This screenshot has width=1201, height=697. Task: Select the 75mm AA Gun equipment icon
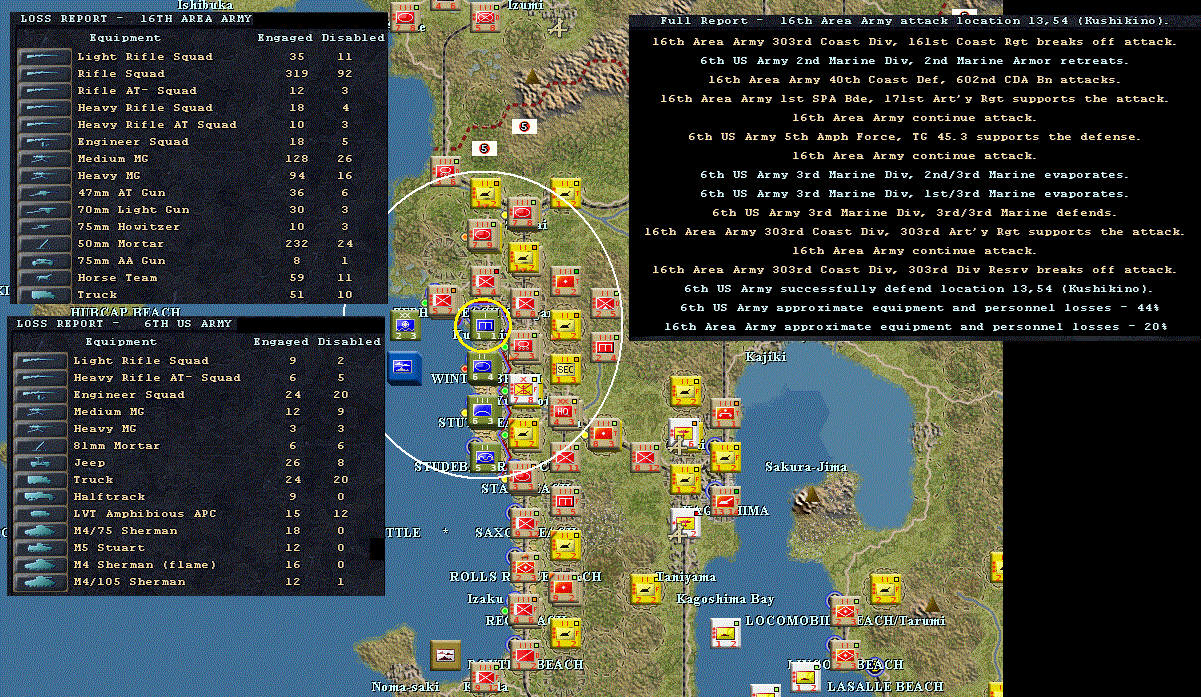pyautogui.click(x=45, y=261)
